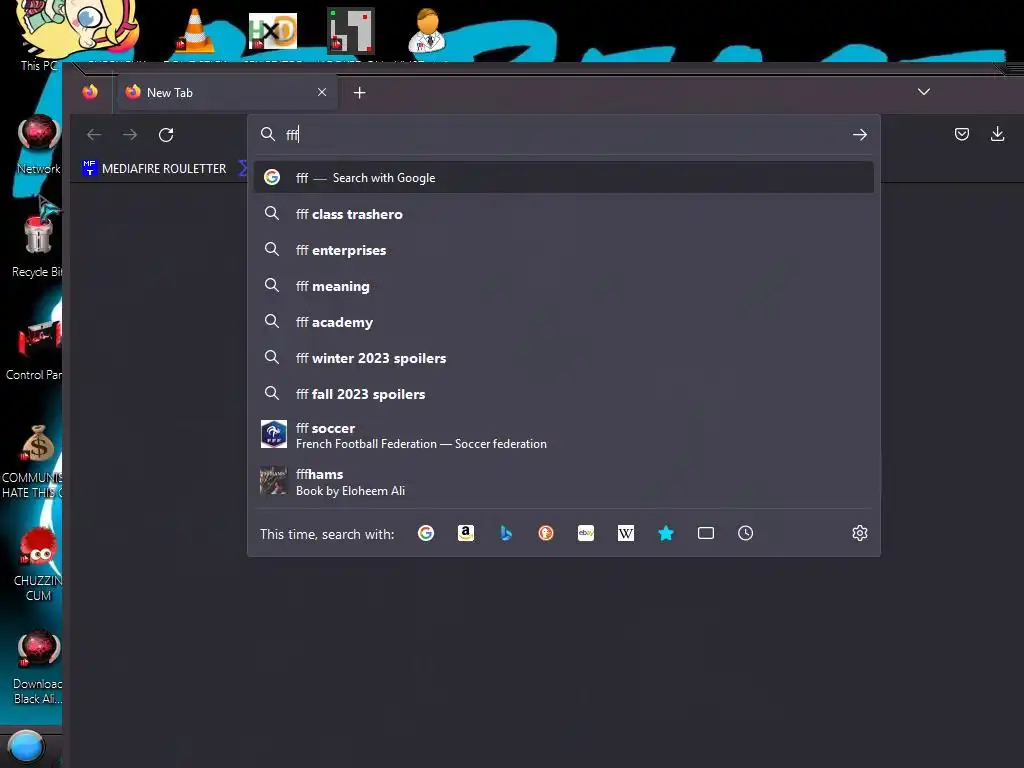The width and height of the screenshot is (1024, 768).
Task: Close the New Tab tab
Action: (322, 92)
